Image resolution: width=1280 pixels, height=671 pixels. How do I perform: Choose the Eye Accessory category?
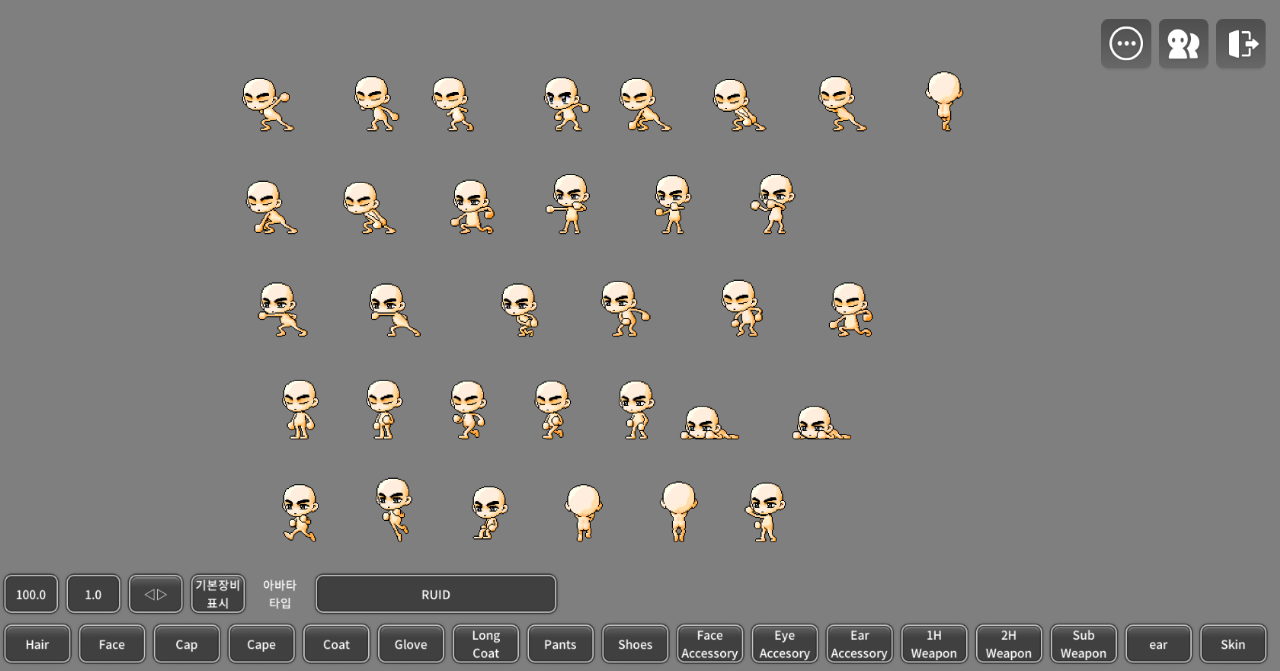pyautogui.click(x=784, y=644)
